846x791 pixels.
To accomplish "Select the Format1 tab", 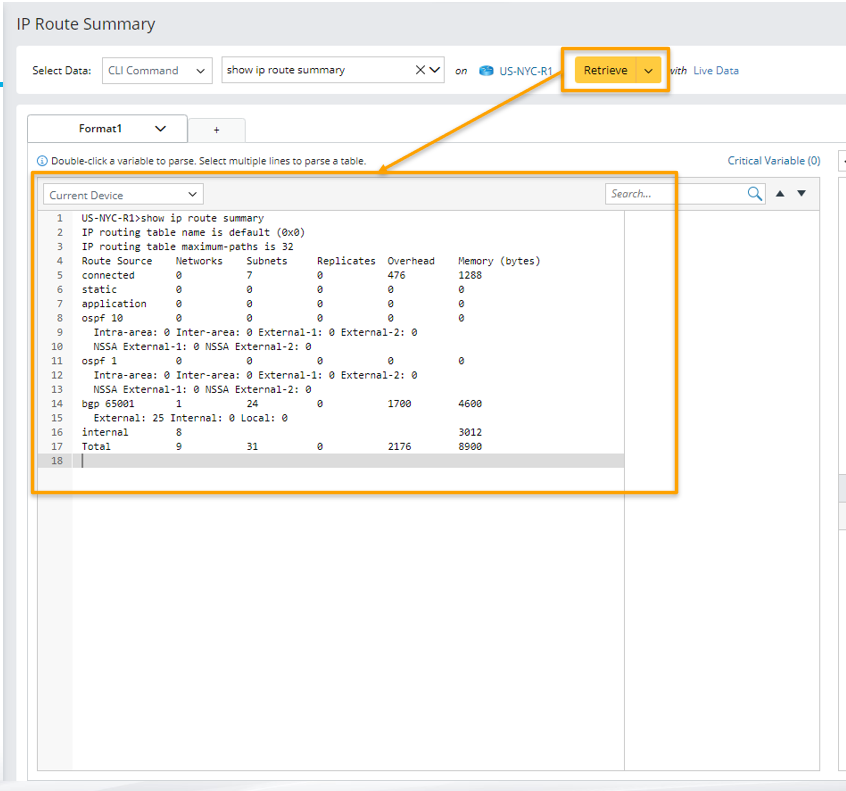I will click(100, 129).
